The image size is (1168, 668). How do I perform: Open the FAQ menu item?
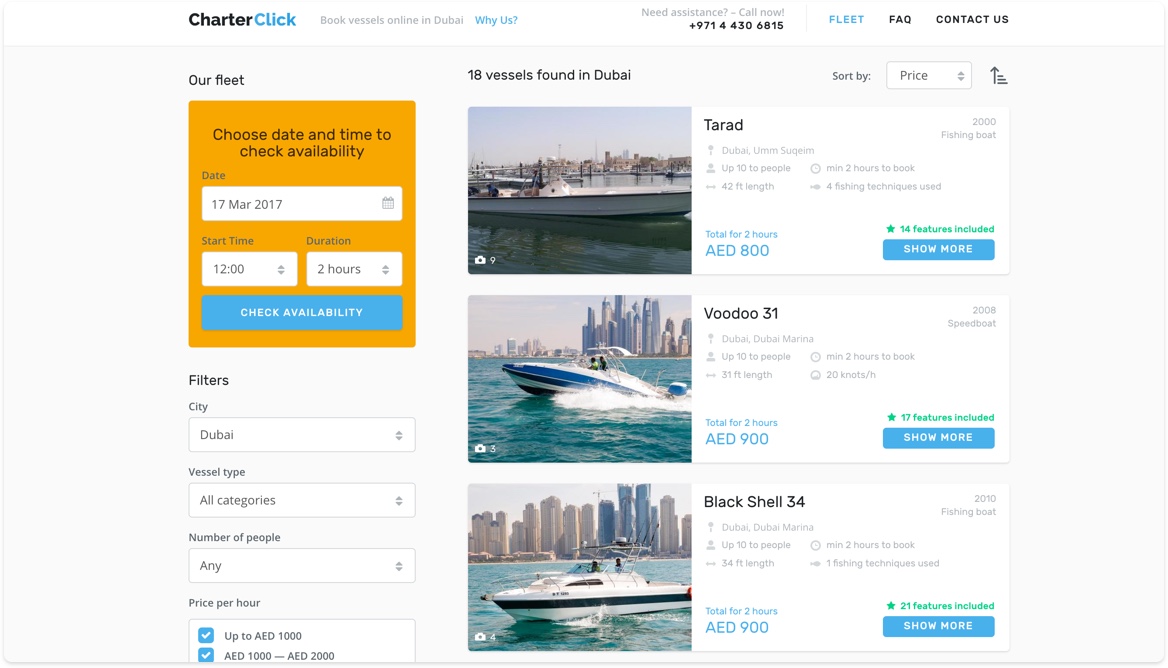coord(900,19)
